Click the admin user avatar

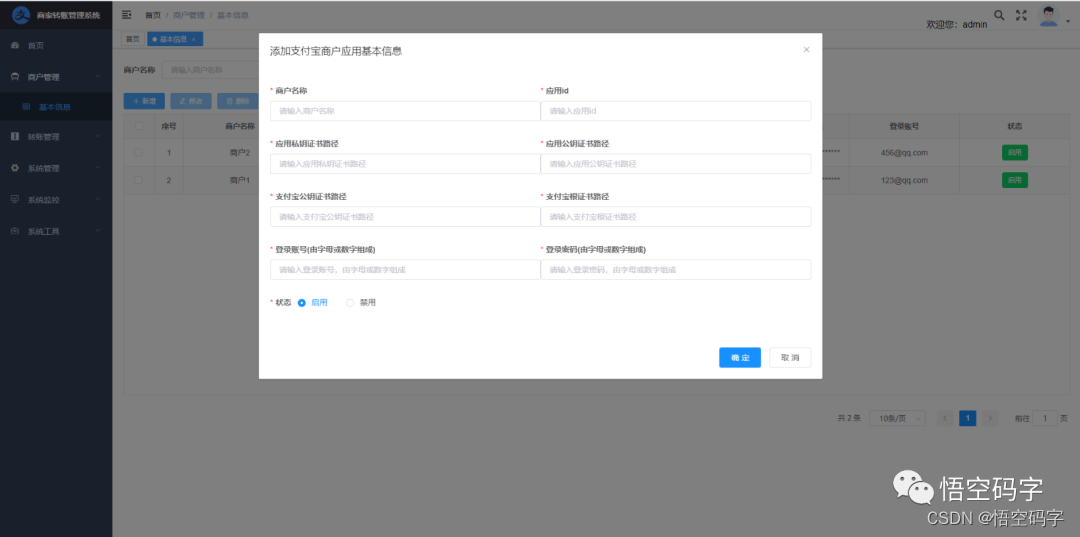coord(1048,17)
